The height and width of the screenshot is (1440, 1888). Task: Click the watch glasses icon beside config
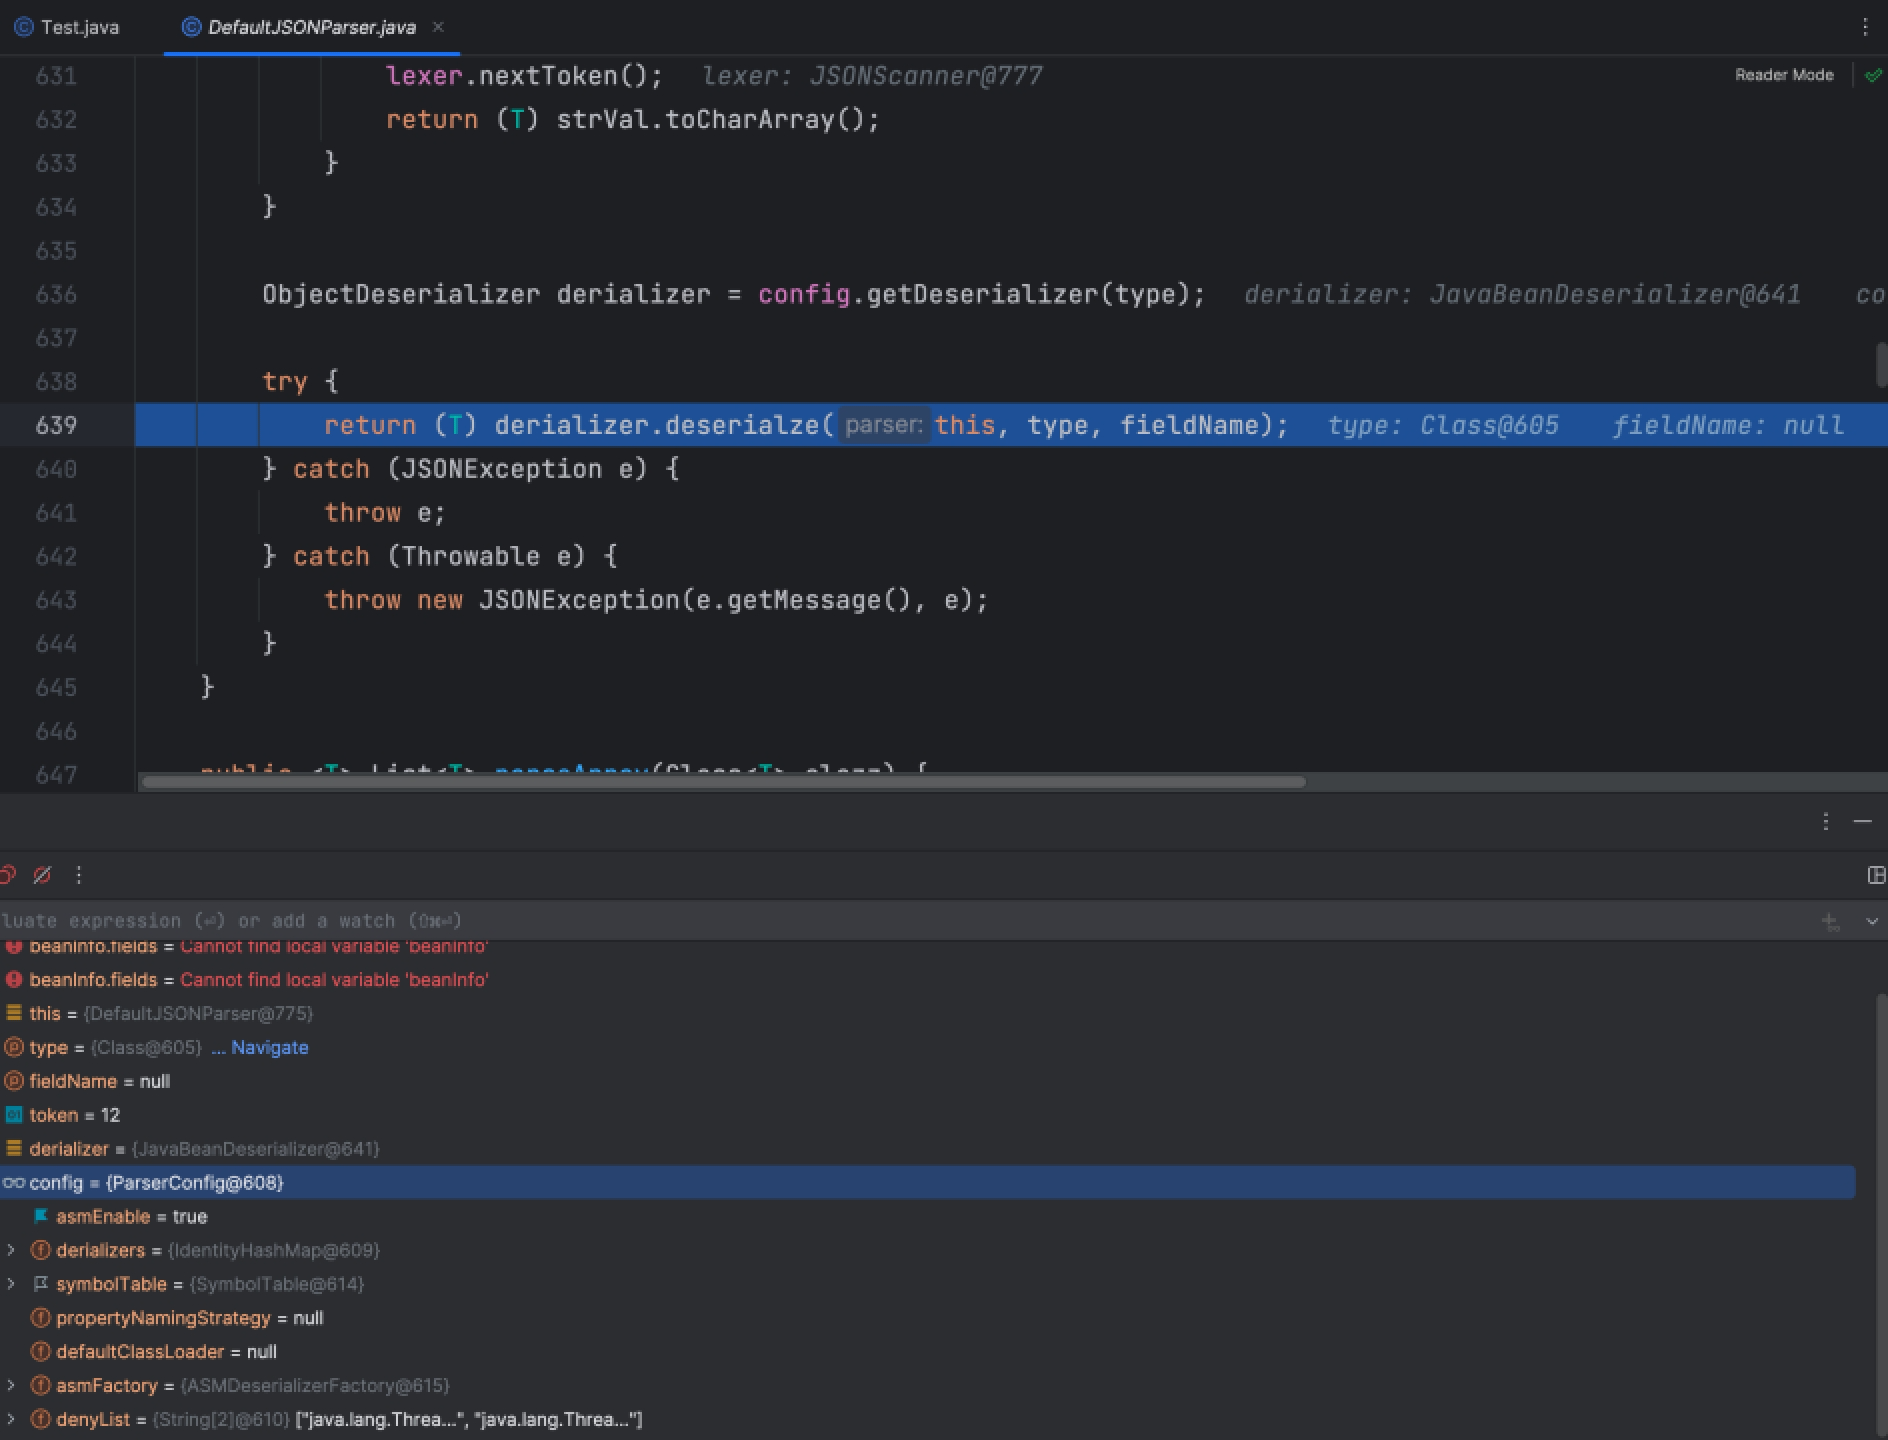point(13,1183)
